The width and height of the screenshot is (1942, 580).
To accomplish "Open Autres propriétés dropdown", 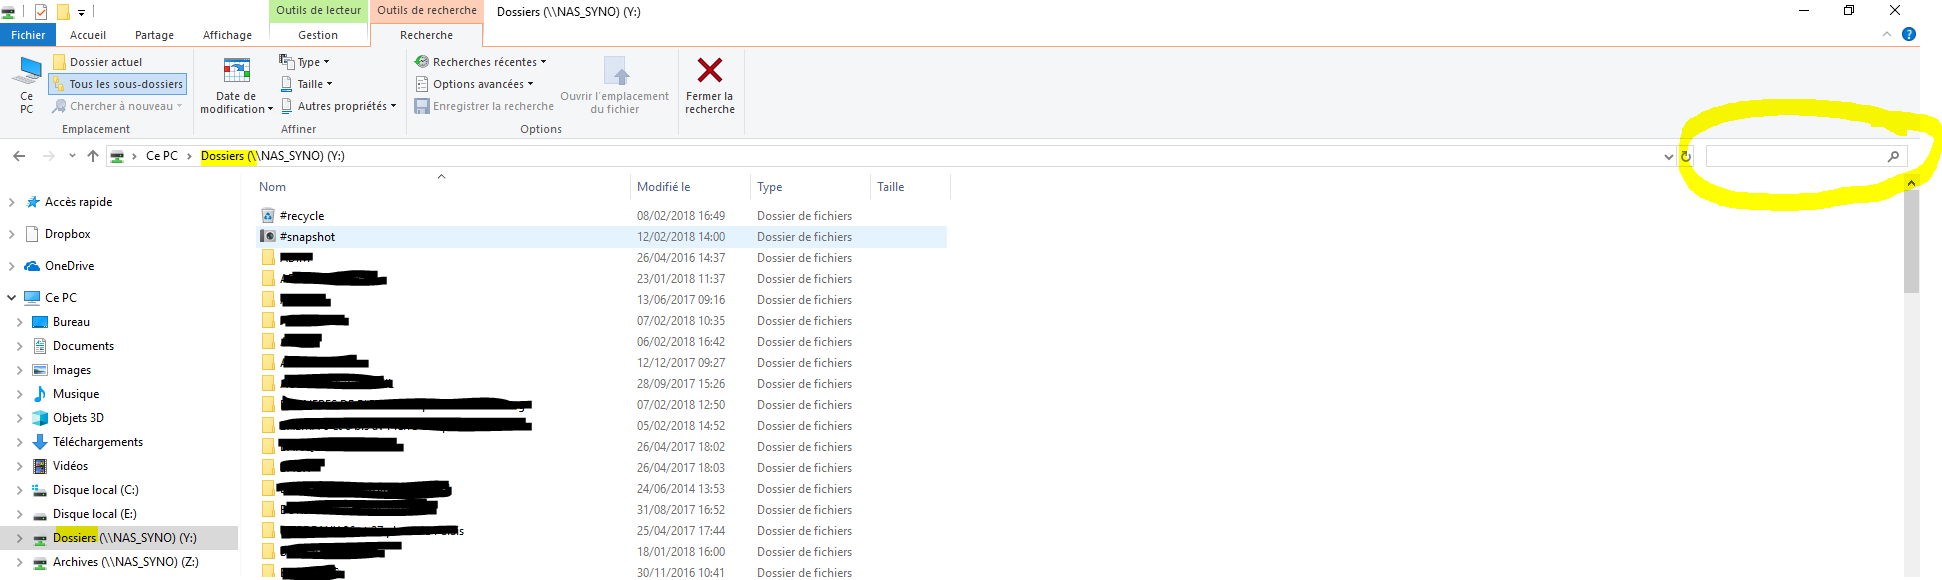I will [338, 106].
